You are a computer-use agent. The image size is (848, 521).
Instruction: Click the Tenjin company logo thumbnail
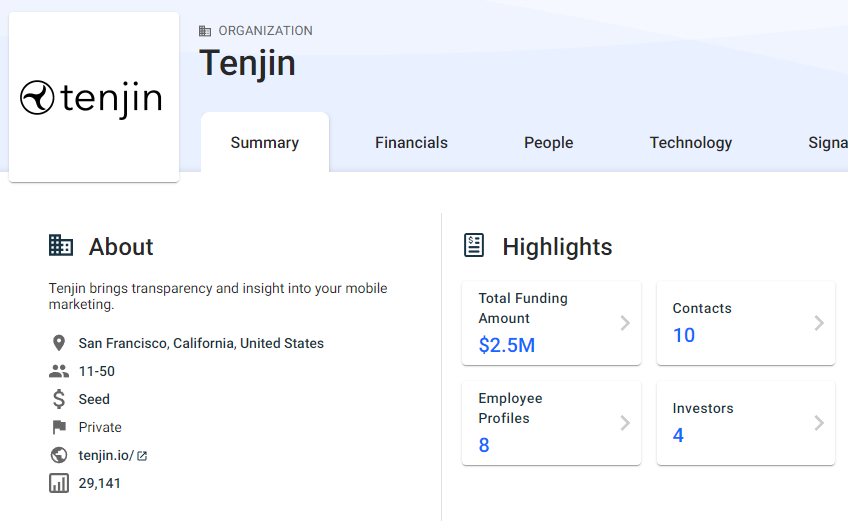[x=94, y=97]
